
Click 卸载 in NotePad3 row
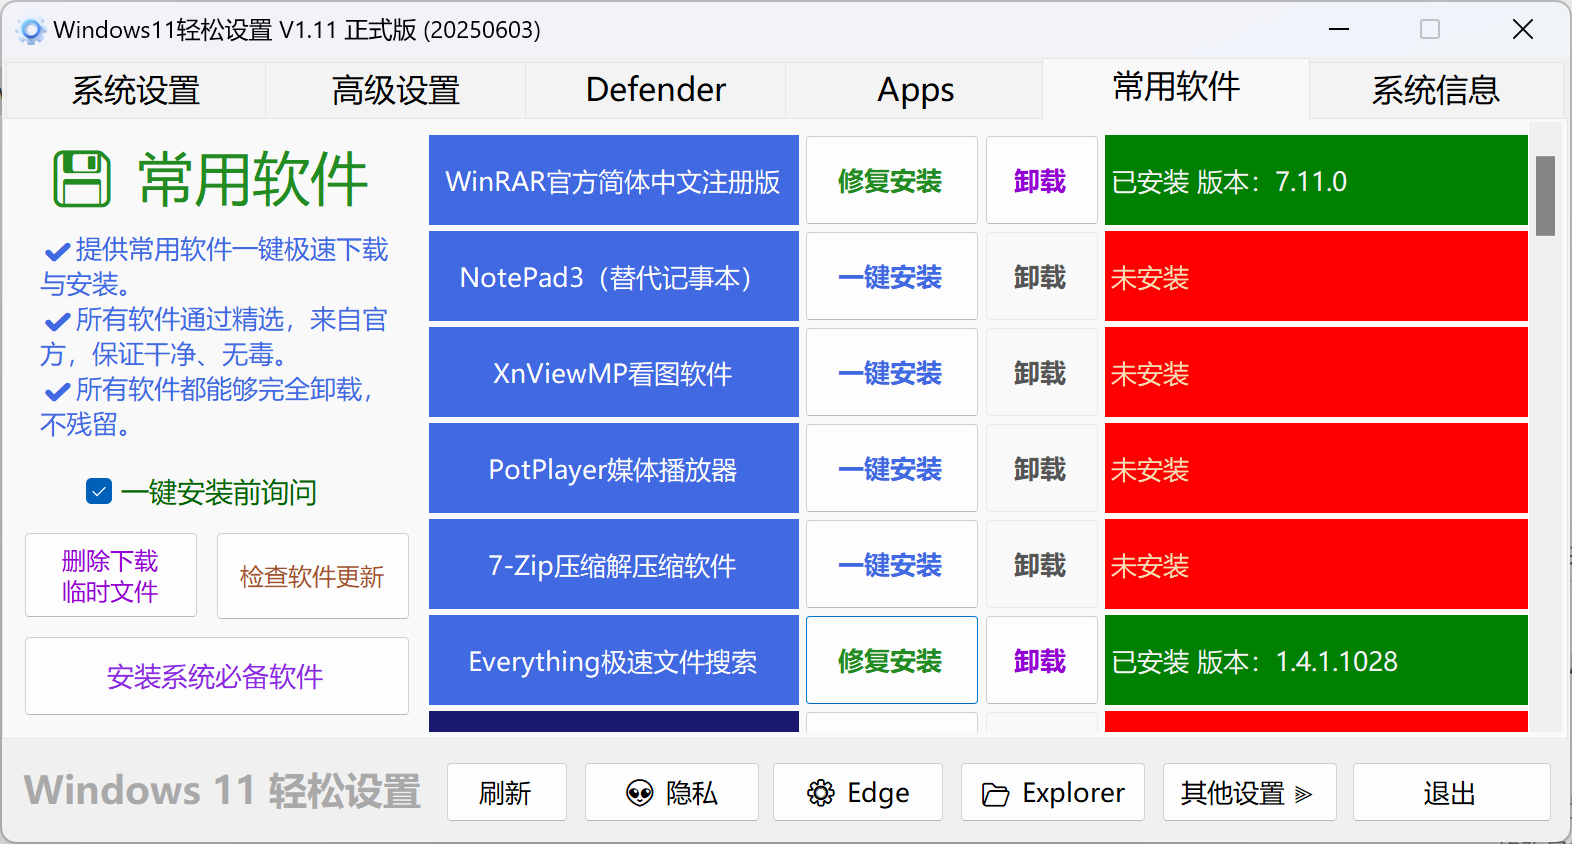click(1041, 276)
